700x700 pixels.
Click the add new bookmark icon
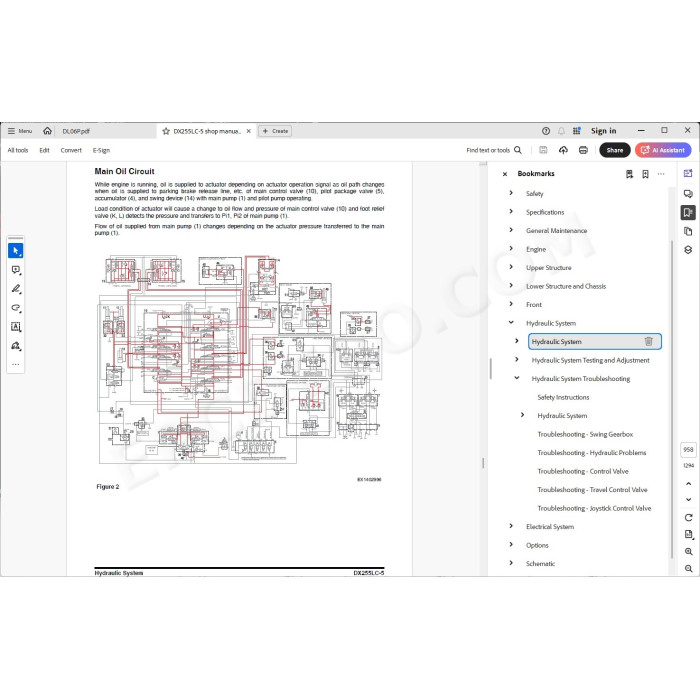[x=645, y=174]
